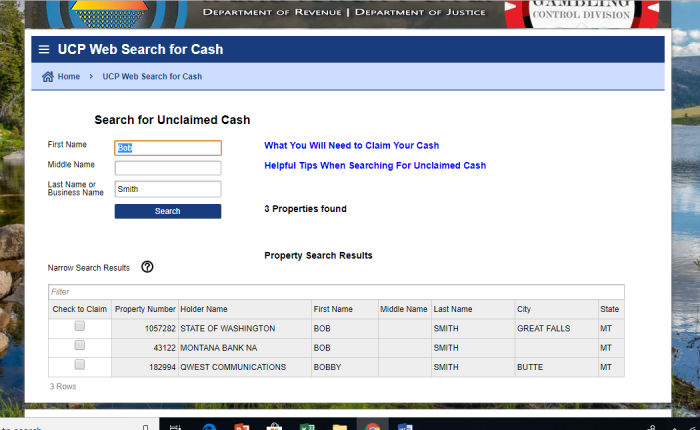The image size is (700, 430).
Task: Open What You Will Need to Claim link
Action: (352, 146)
